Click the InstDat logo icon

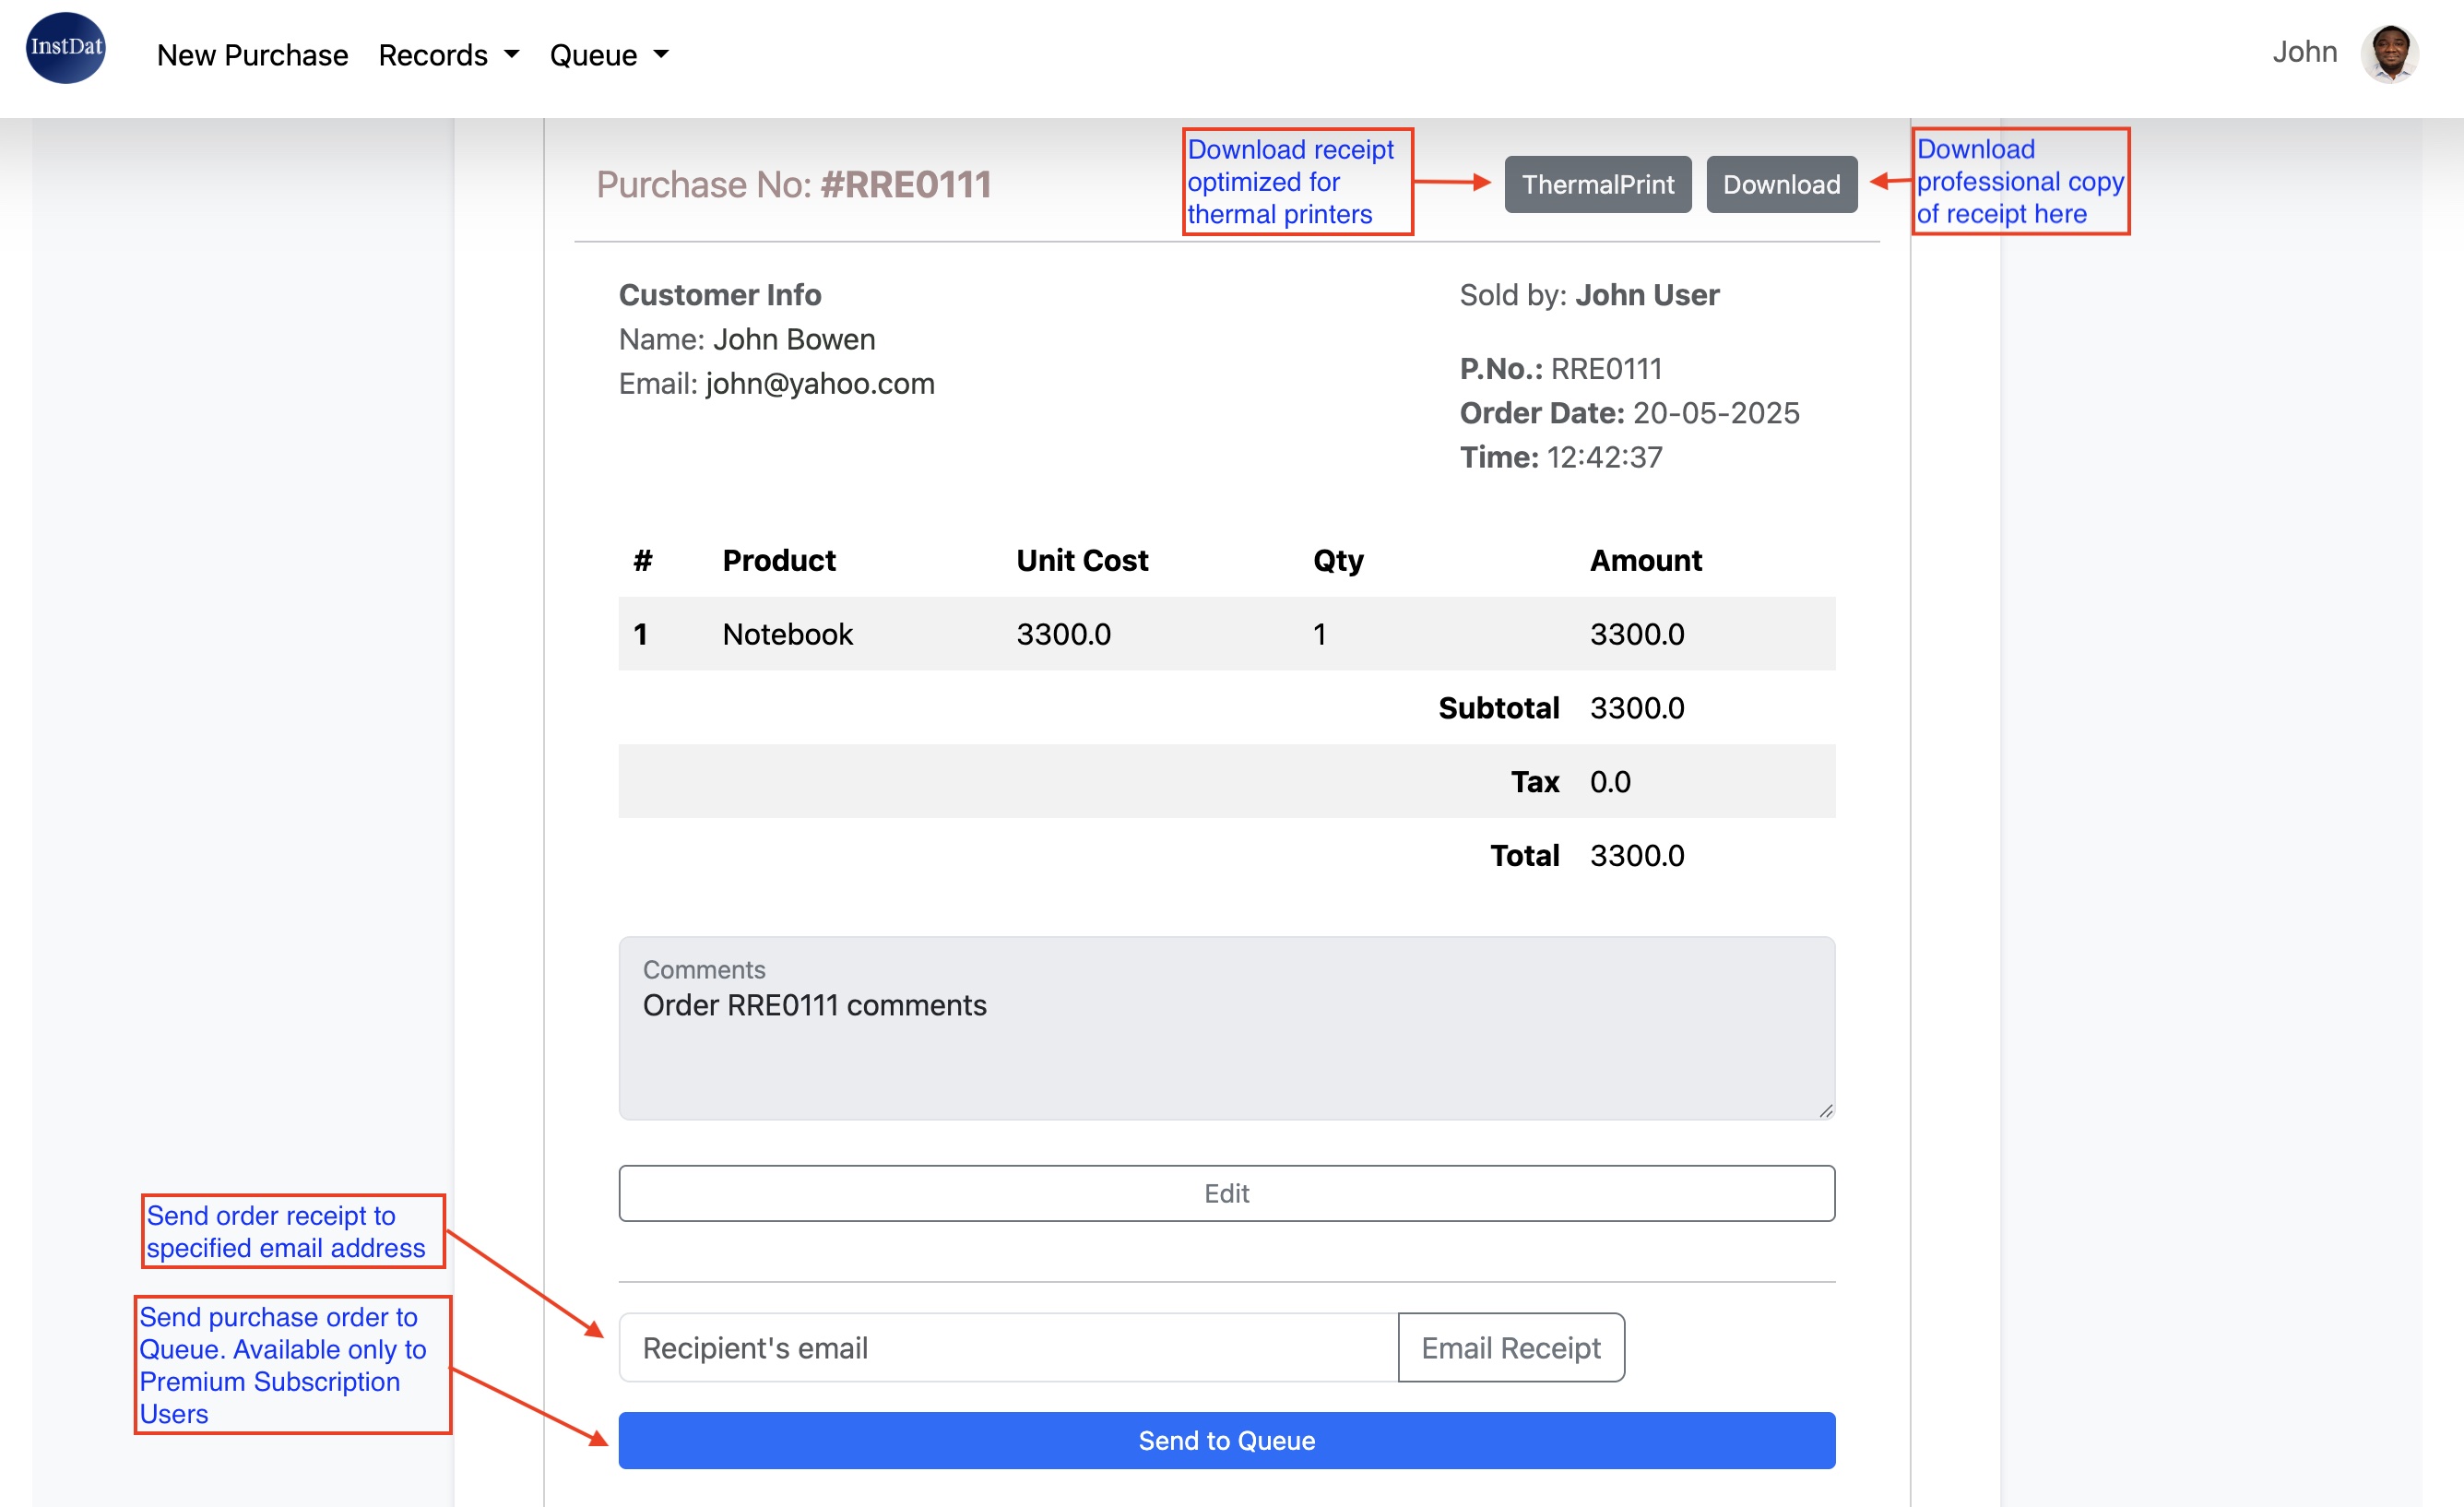pyautogui.click(x=65, y=48)
